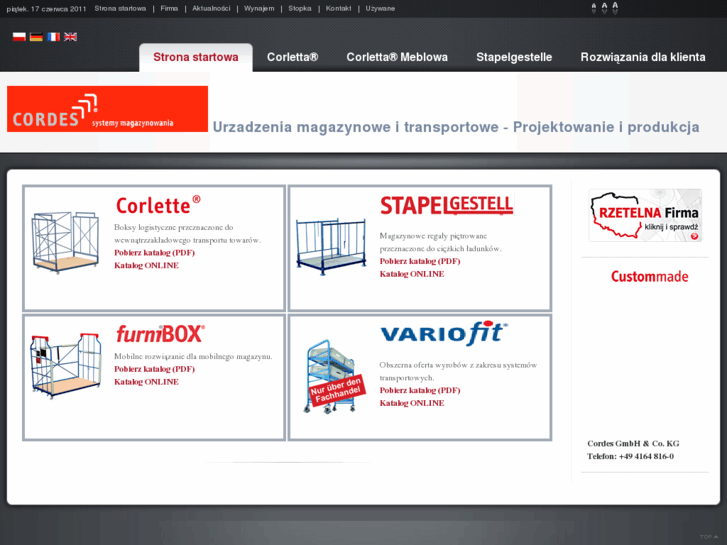Open the Rozwiązania dla klienta tab
Screen dimensions: 727x545
(x=643, y=57)
